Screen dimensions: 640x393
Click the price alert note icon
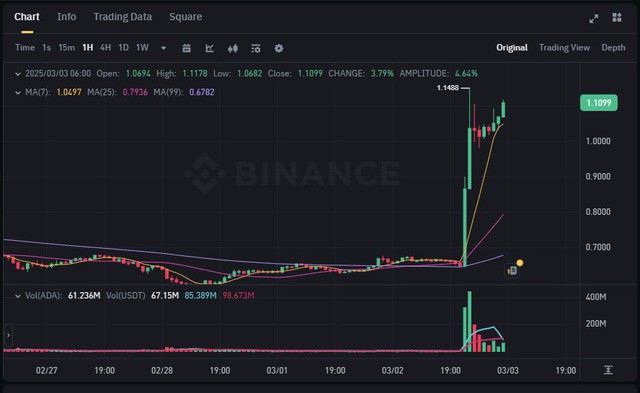(x=513, y=270)
